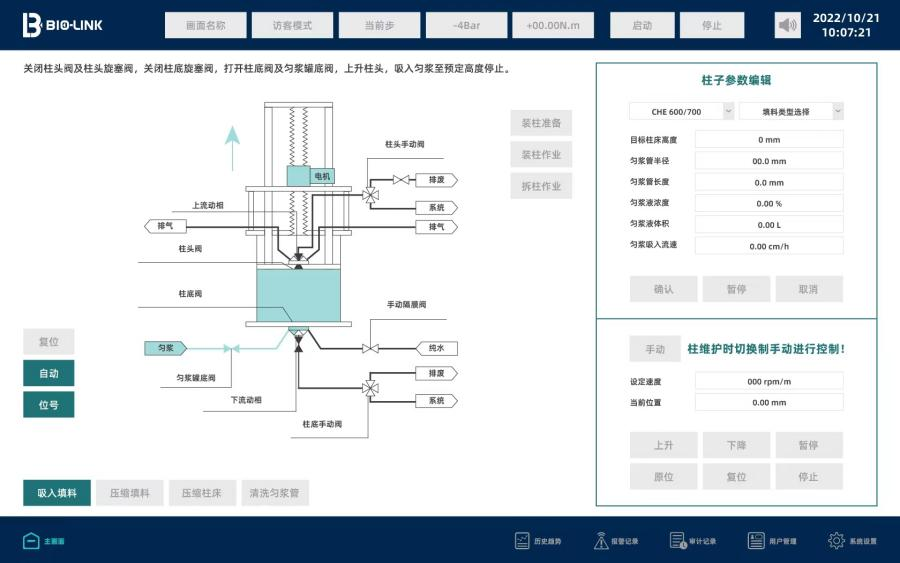Viewport: 900px width, 563px height.
Task: Click 确认 in column parameter panel
Action: (663, 289)
